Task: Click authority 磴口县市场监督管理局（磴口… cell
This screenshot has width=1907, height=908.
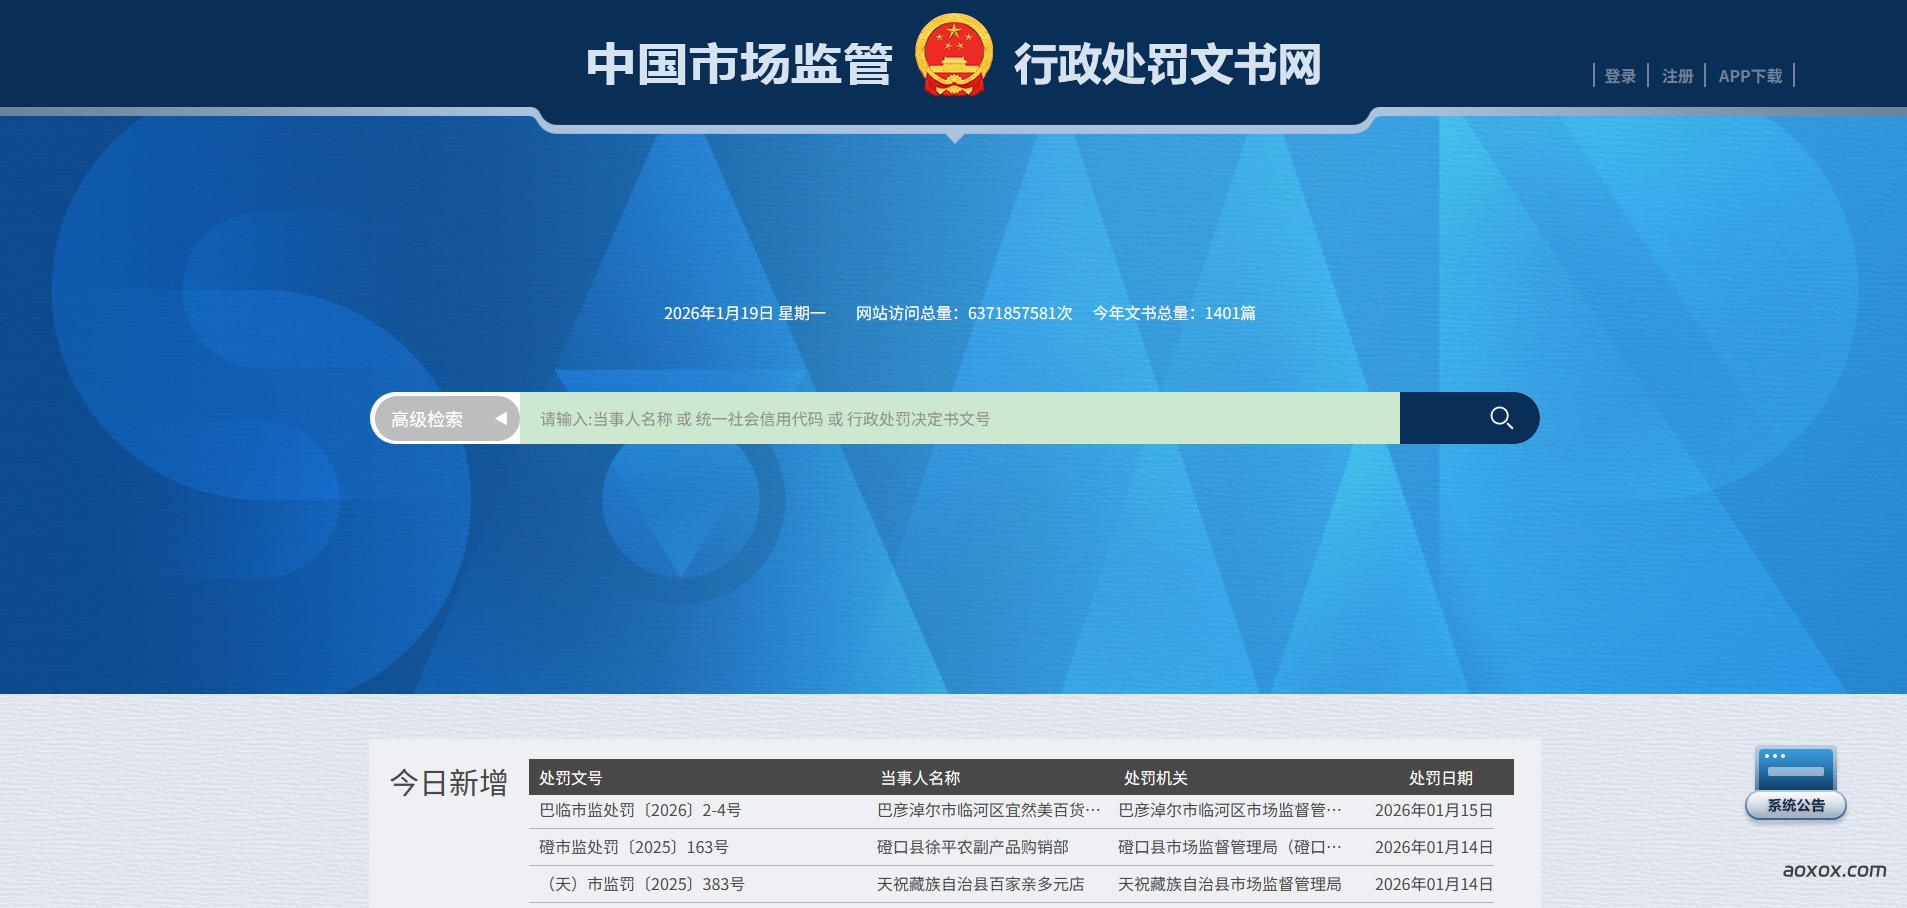Action: click(x=1230, y=847)
